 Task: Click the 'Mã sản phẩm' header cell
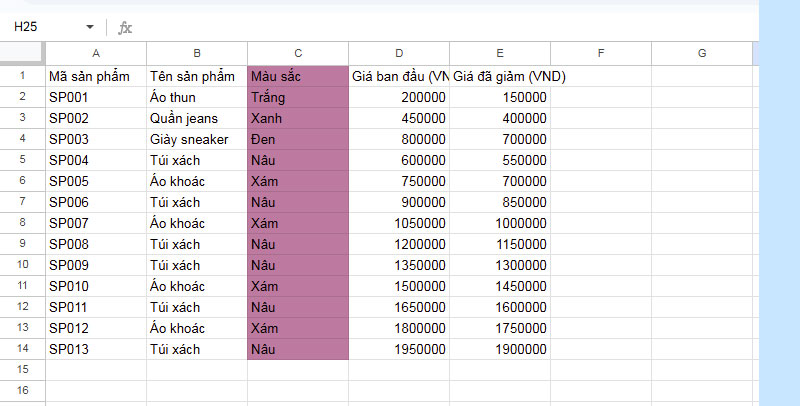[x=96, y=76]
